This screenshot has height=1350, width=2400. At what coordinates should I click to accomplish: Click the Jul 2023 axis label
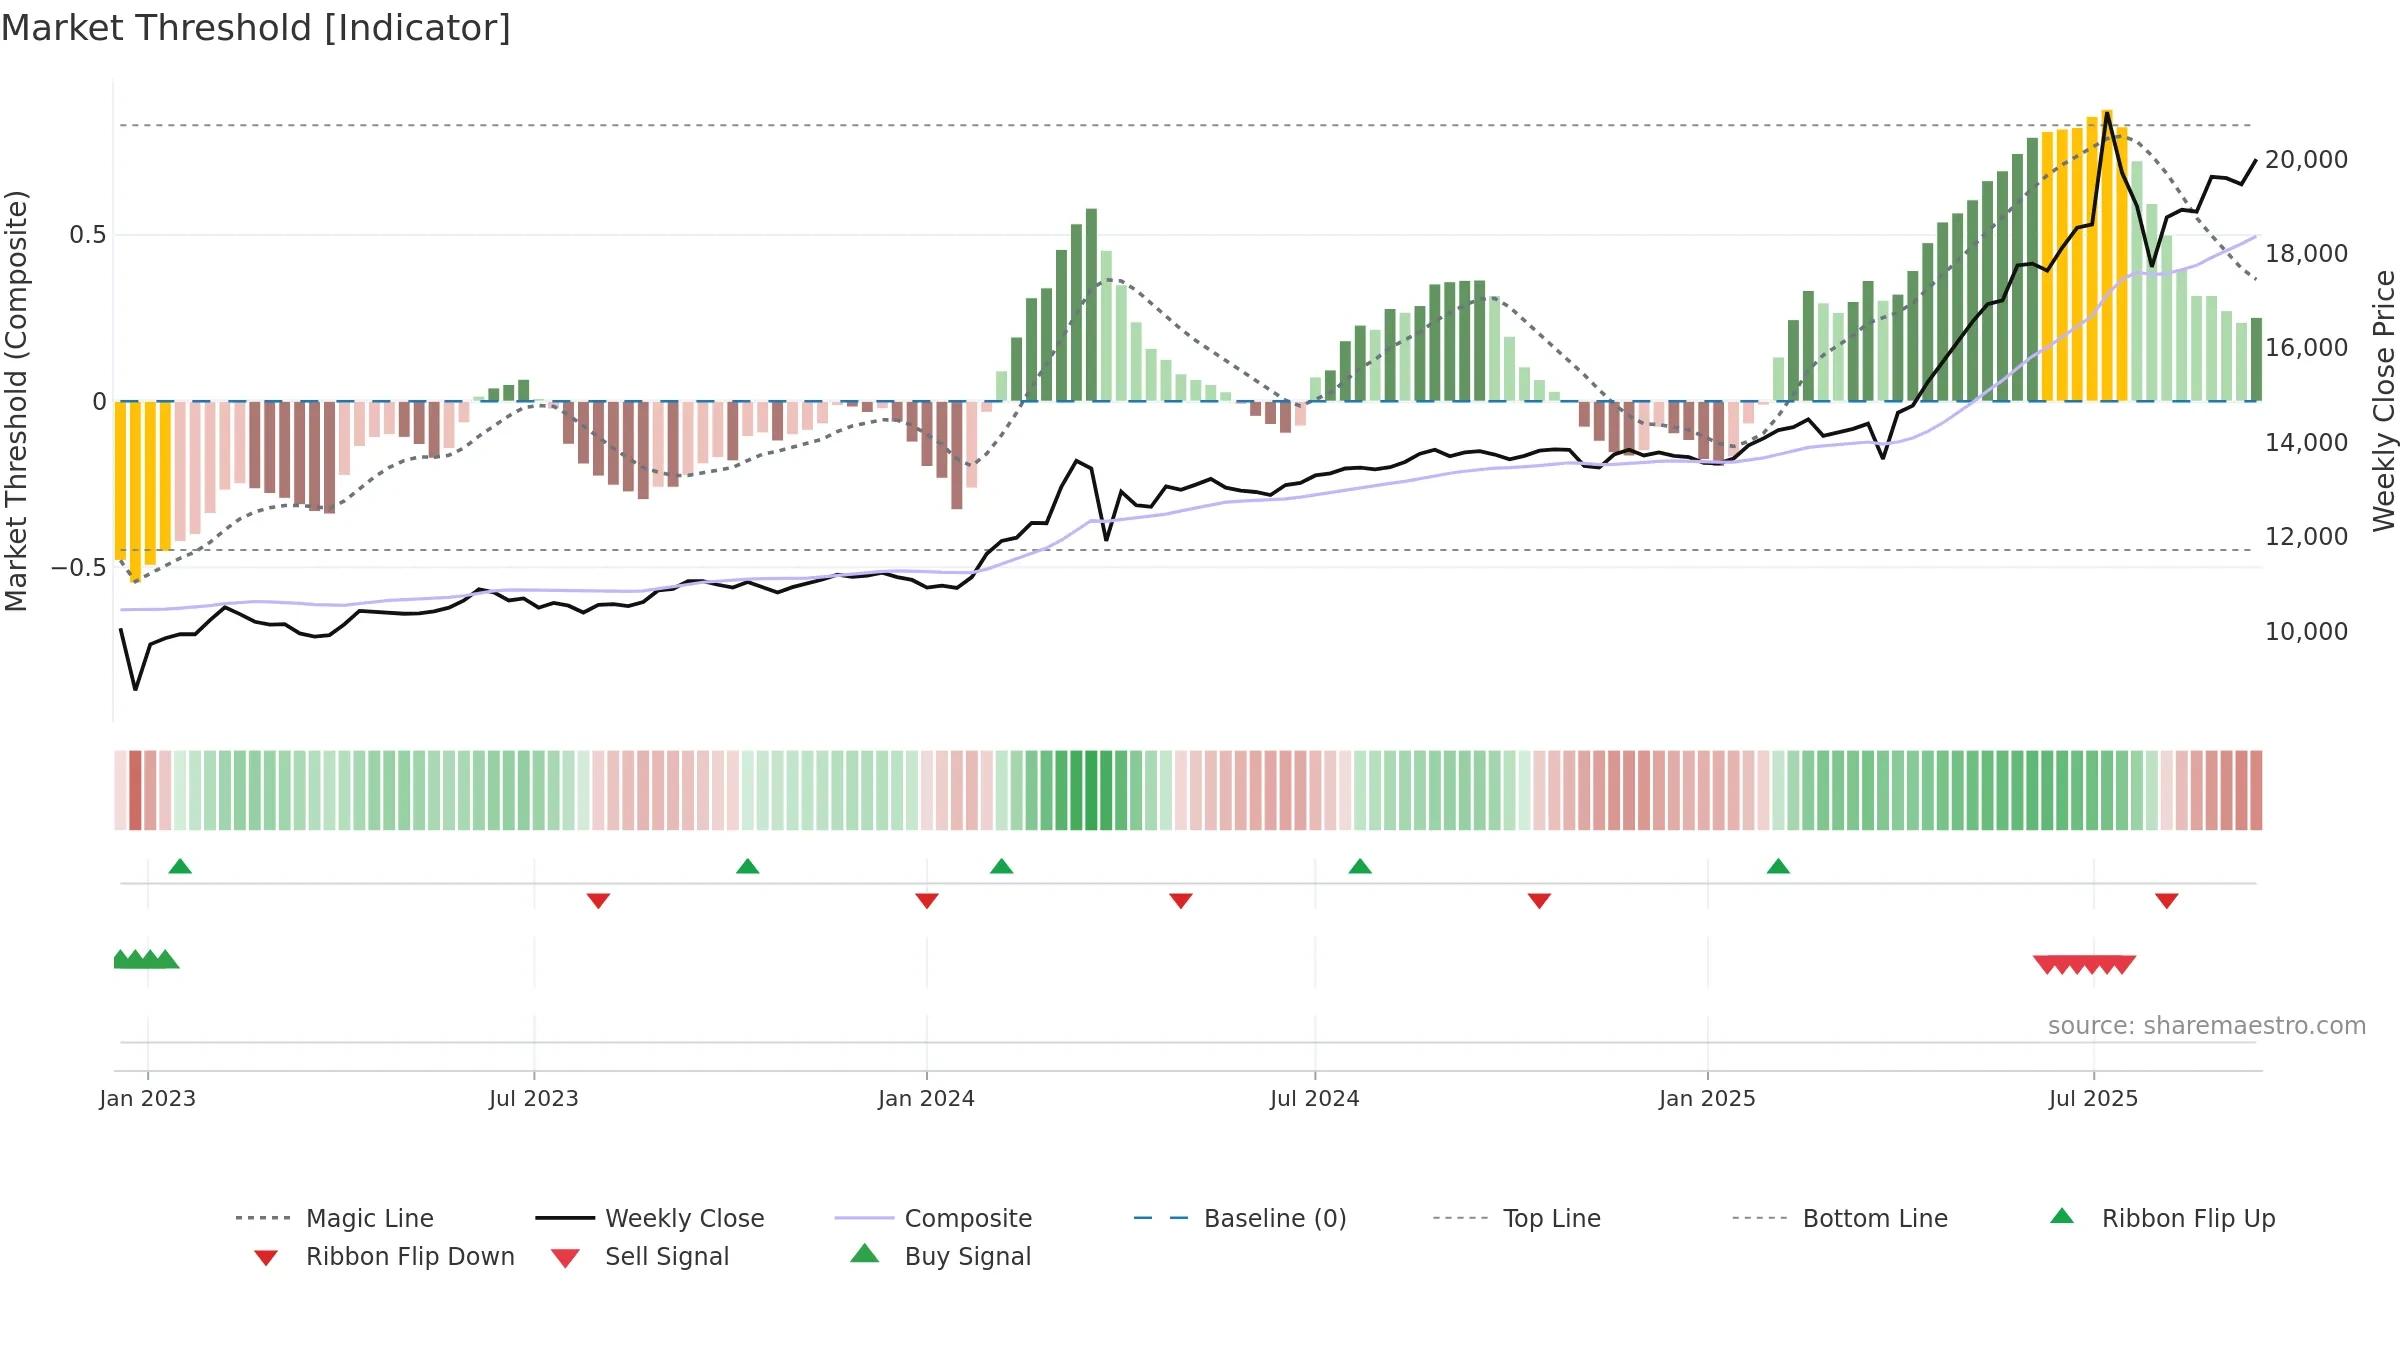pyautogui.click(x=534, y=1099)
